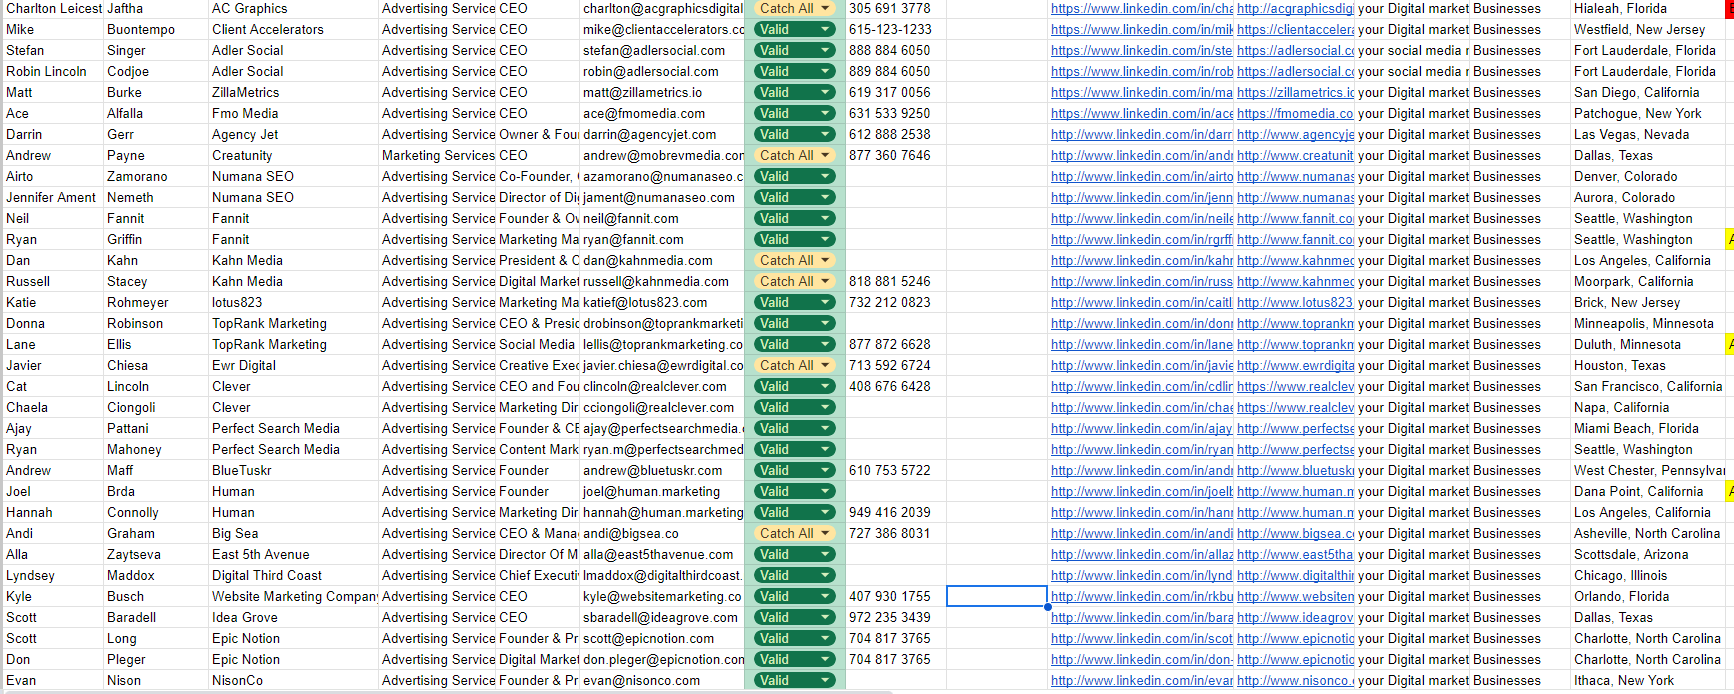This screenshot has height=694, width=1734.
Task: Select the last name cell Zamorano
Action: (156, 176)
